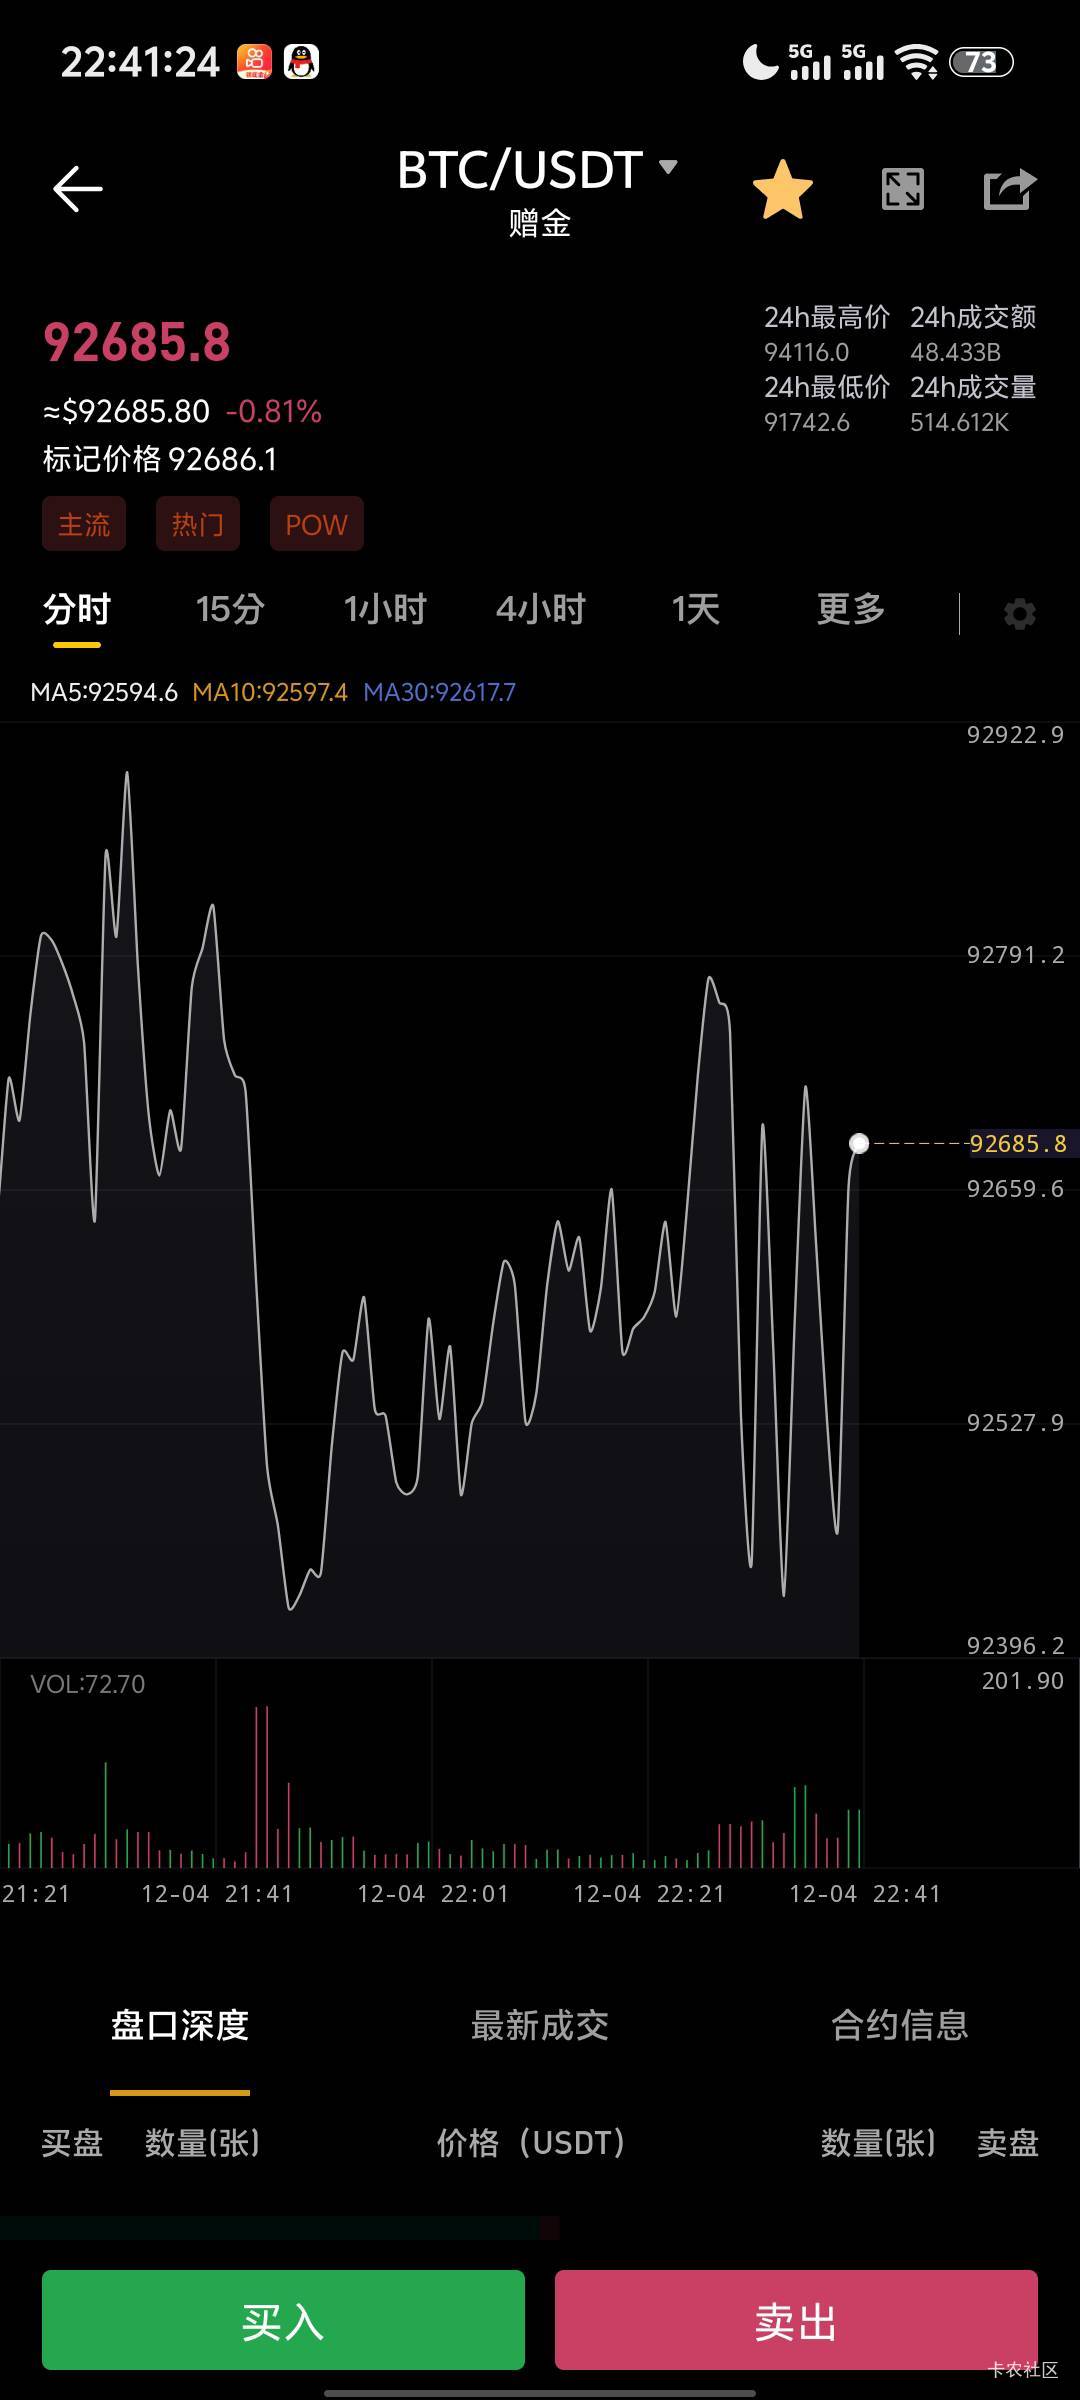The height and width of the screenshot is (2400, 1080).
Task: Open the 更多 timeframe options
Action: tap(850, 609)
